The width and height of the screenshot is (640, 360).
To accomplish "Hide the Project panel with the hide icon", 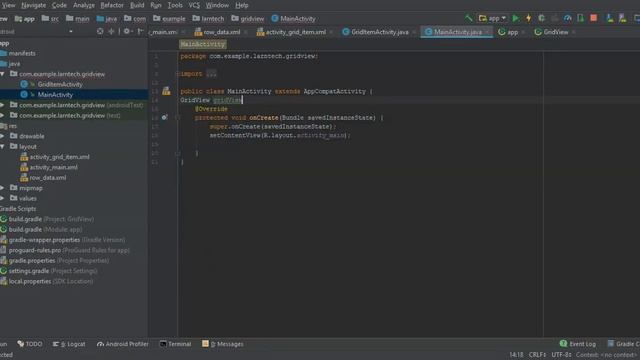I will [140, 31].
